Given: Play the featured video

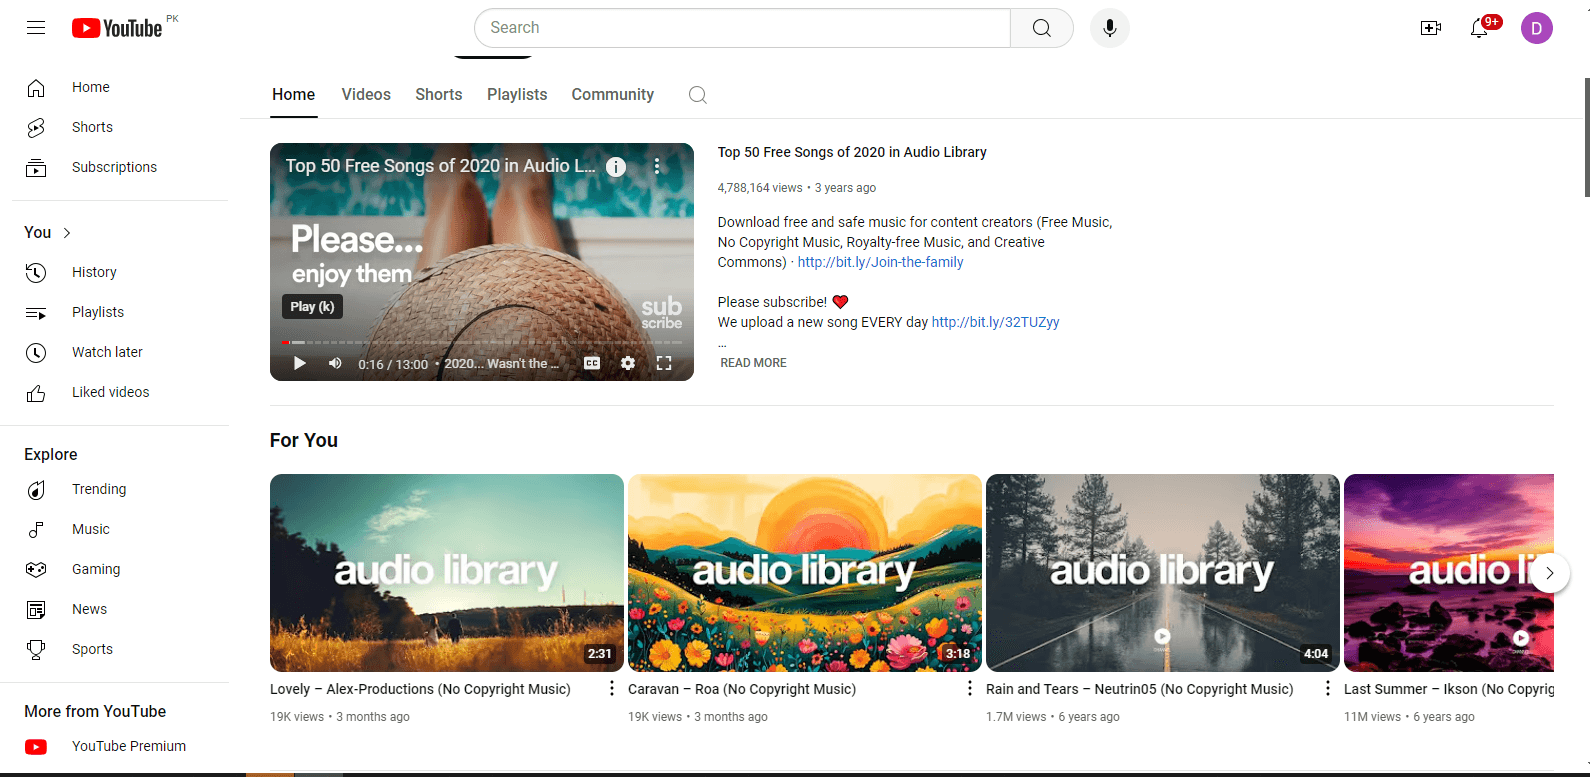Looking at the screenshot, I should point(299,363).
